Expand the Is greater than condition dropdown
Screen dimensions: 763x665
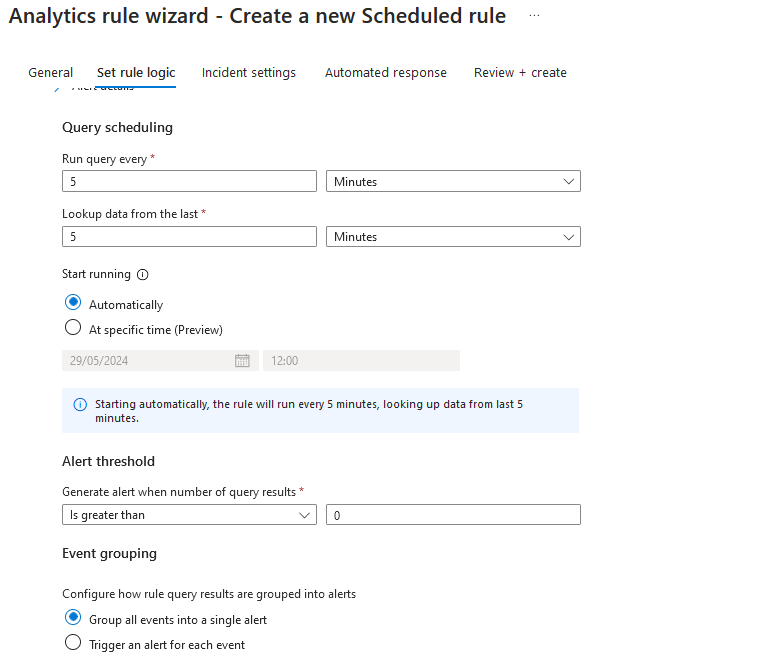(189, 515)
